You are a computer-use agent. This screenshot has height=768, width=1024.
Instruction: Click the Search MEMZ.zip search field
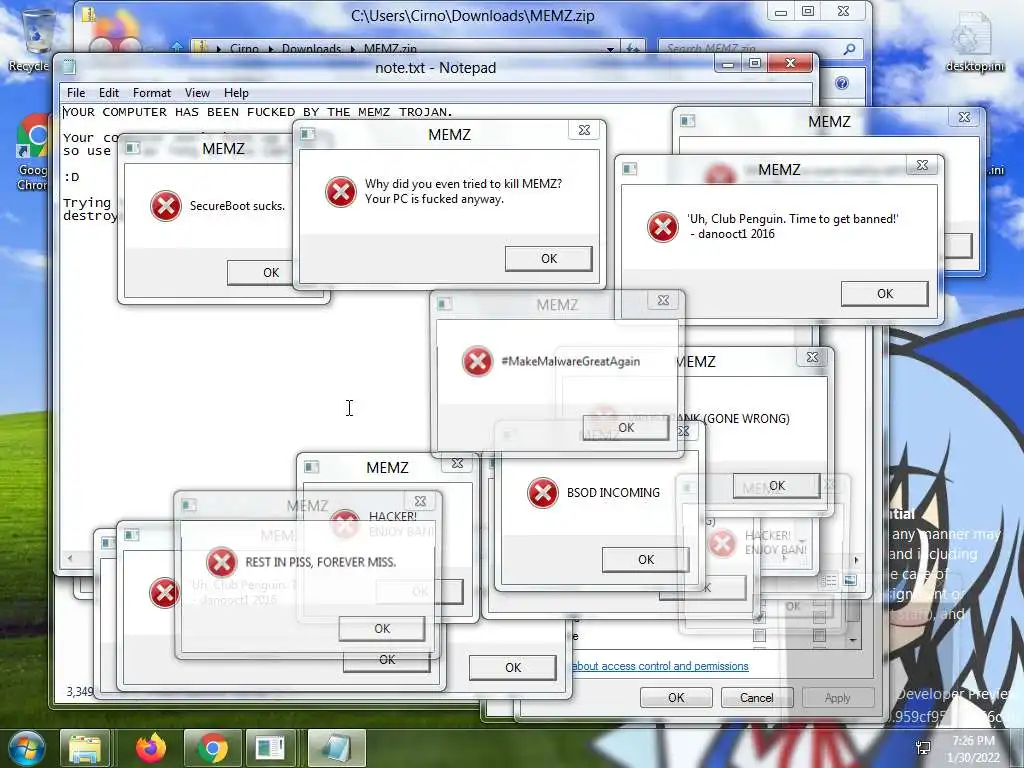click(751, 49)
